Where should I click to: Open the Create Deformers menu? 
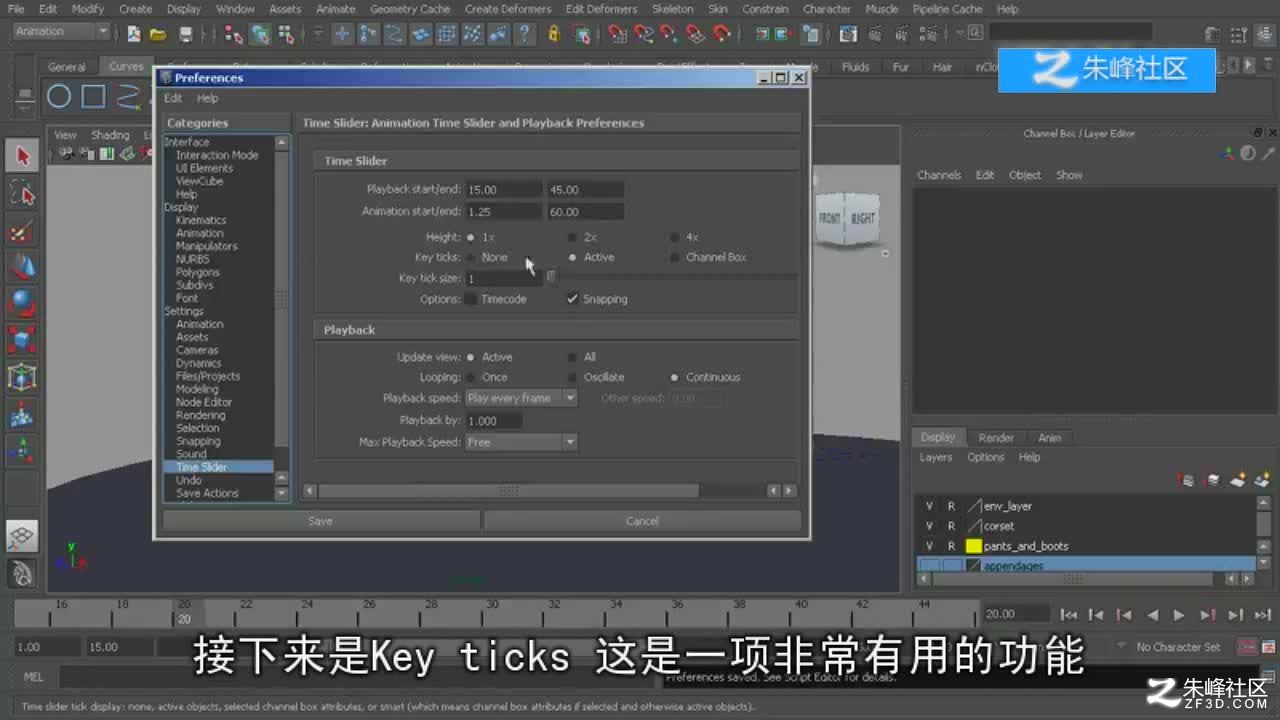(508, 9)
